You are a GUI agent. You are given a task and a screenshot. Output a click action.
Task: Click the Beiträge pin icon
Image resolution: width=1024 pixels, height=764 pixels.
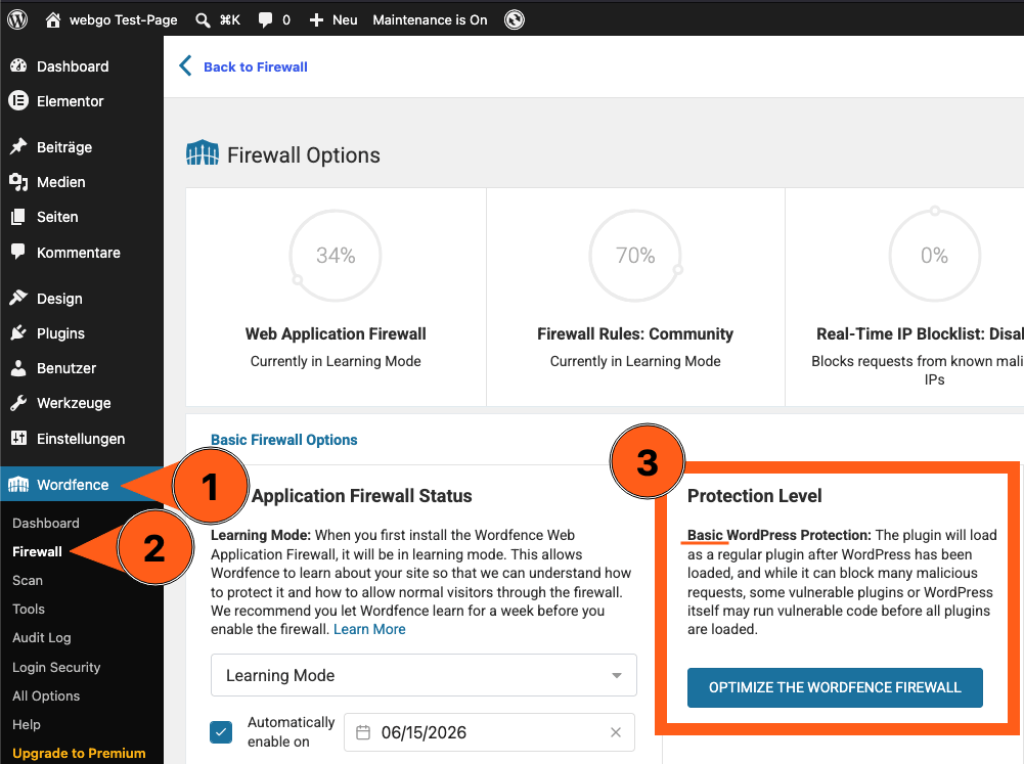tap(18, 147)
